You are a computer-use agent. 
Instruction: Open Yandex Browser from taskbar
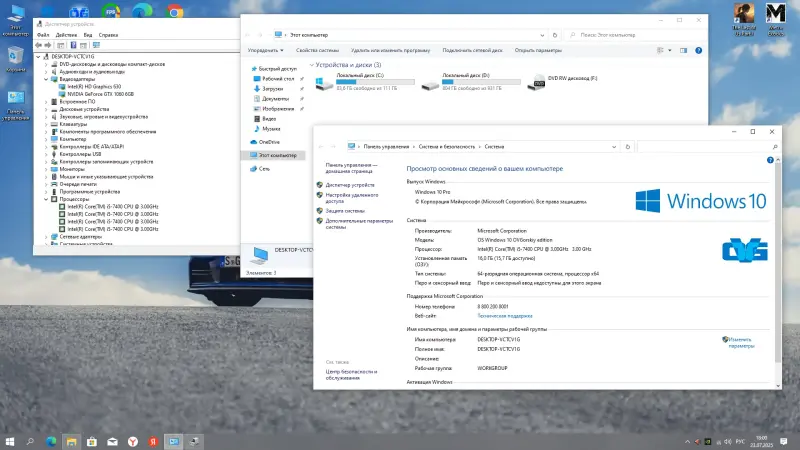(133, 442)
